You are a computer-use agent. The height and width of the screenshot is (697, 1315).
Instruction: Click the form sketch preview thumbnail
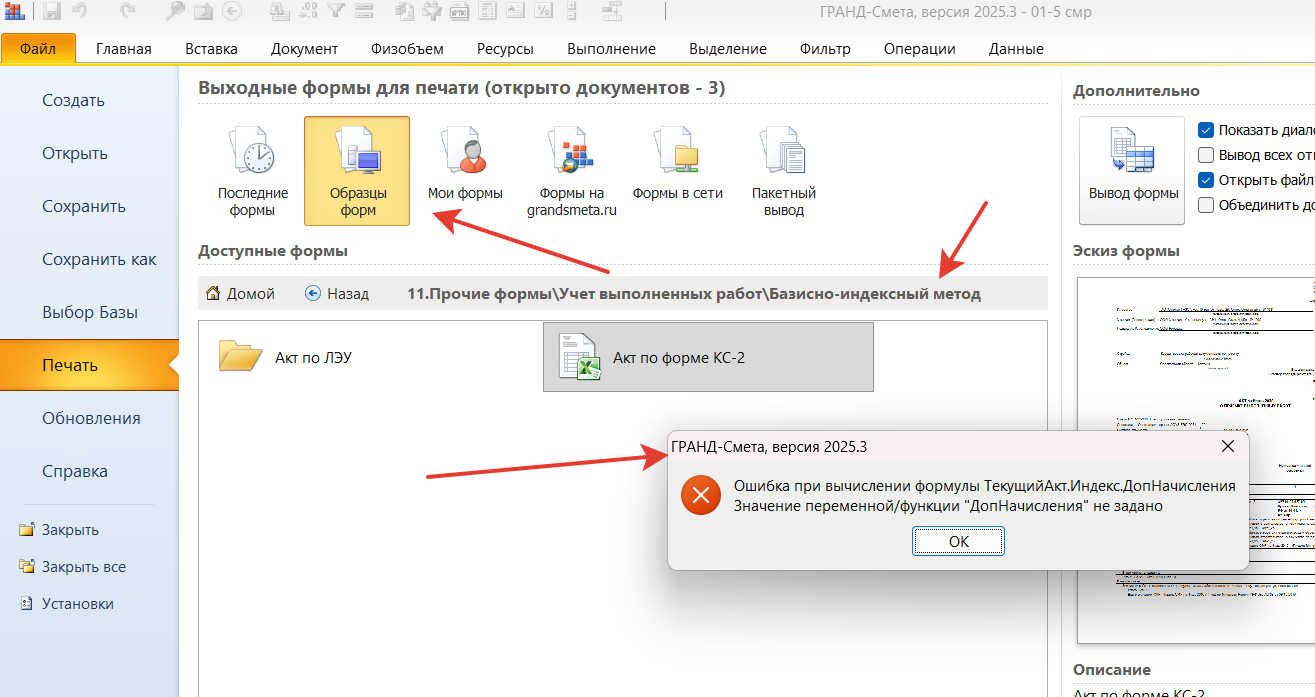(x=1196, y=460)
